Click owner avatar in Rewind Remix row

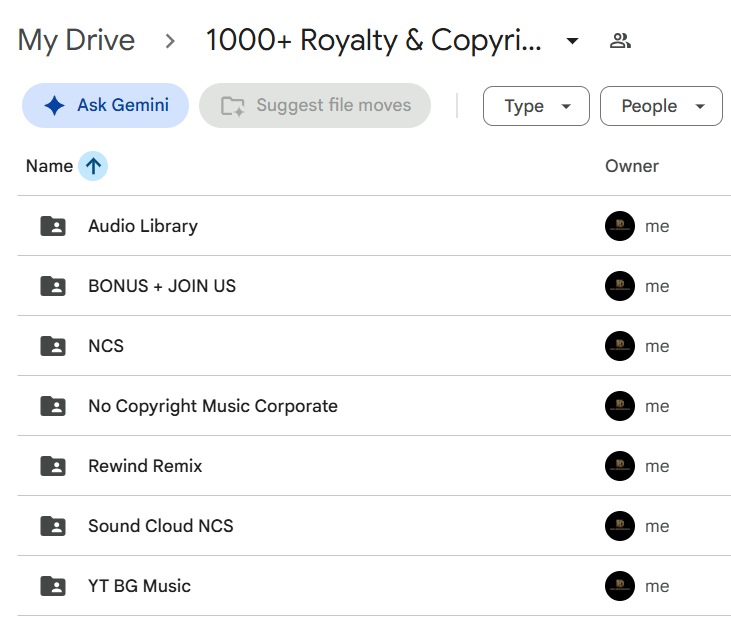[x=620, y=466]
